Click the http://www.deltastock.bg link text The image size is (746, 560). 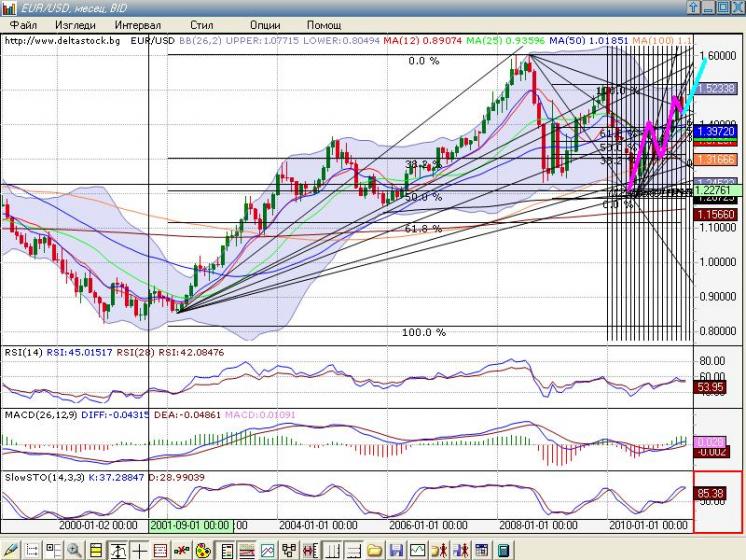(x=62, y=40)
